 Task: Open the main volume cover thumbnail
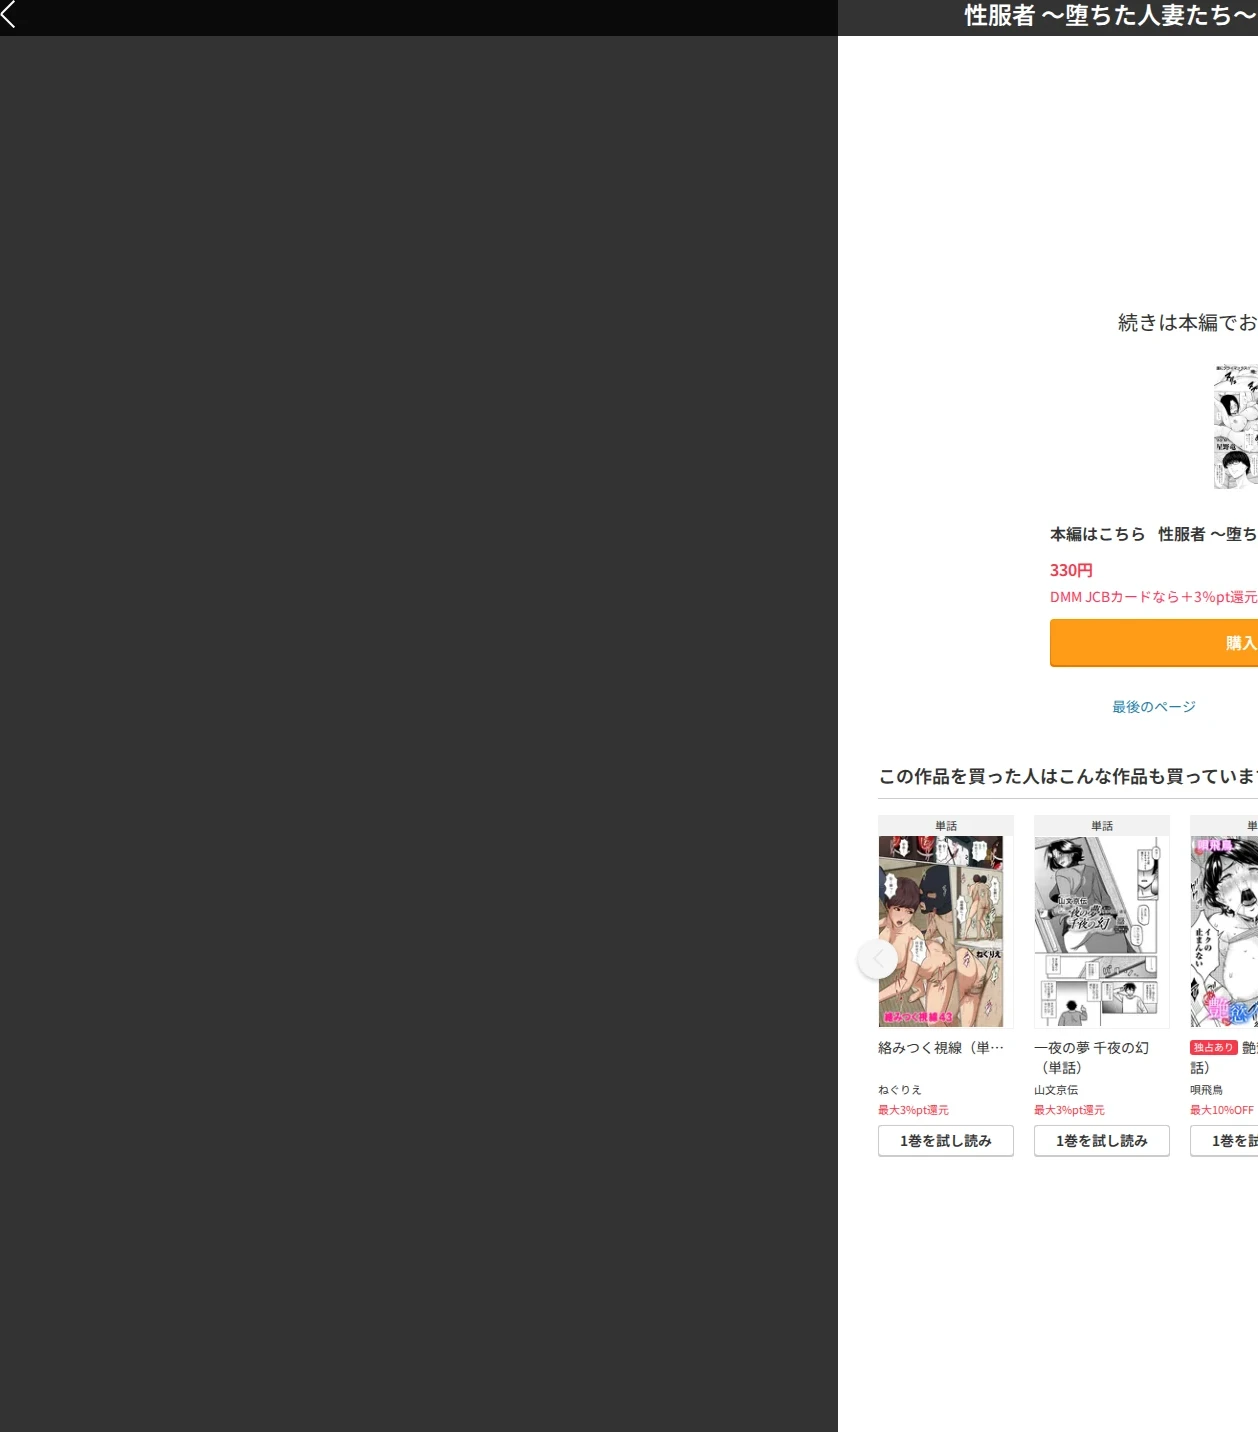[1236, 427]
